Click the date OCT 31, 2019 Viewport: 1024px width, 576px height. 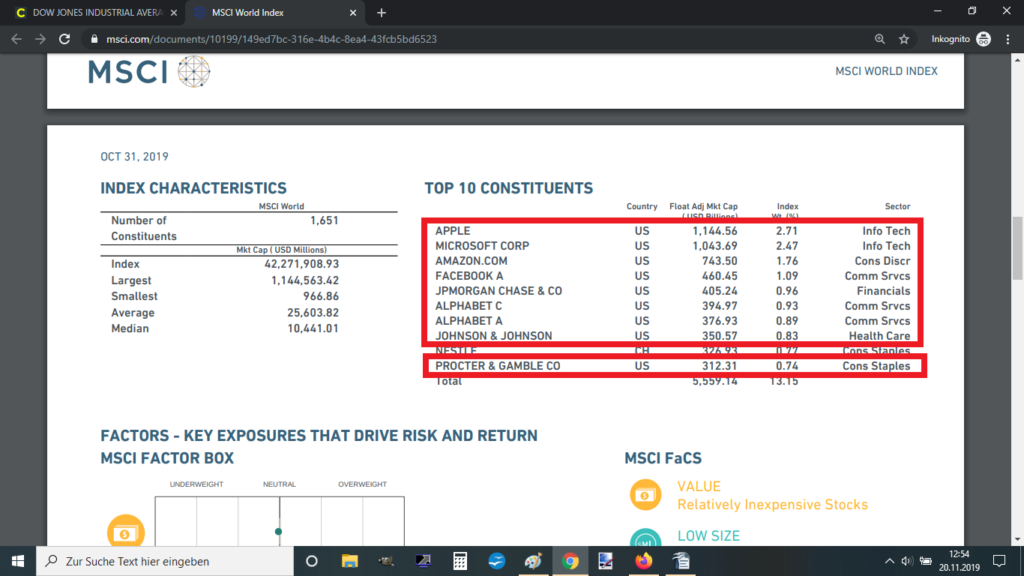[135, 157]
